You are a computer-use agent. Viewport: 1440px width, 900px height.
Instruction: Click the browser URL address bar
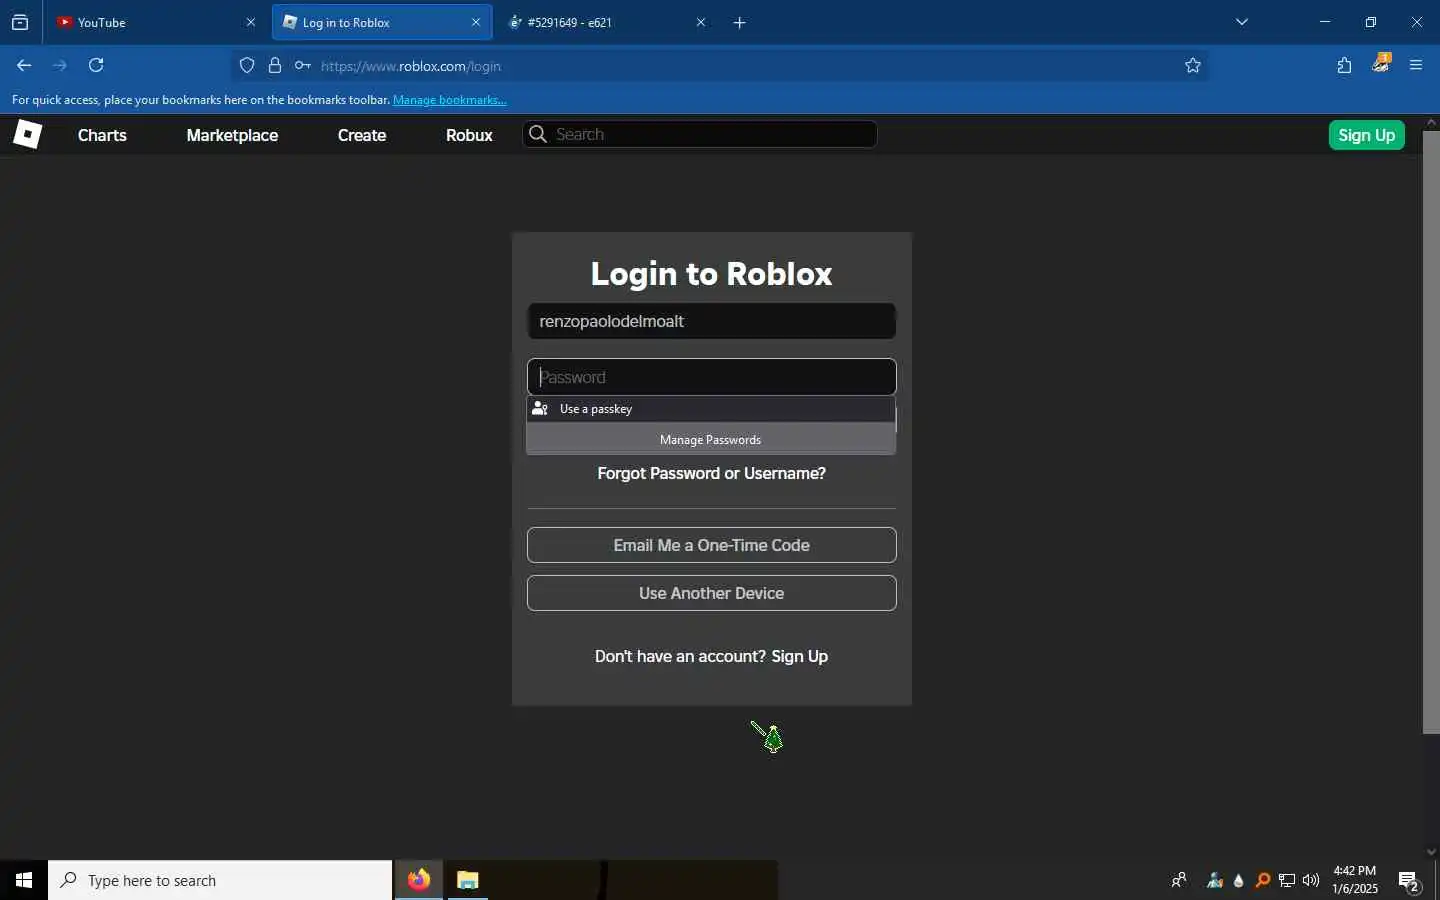720,66
